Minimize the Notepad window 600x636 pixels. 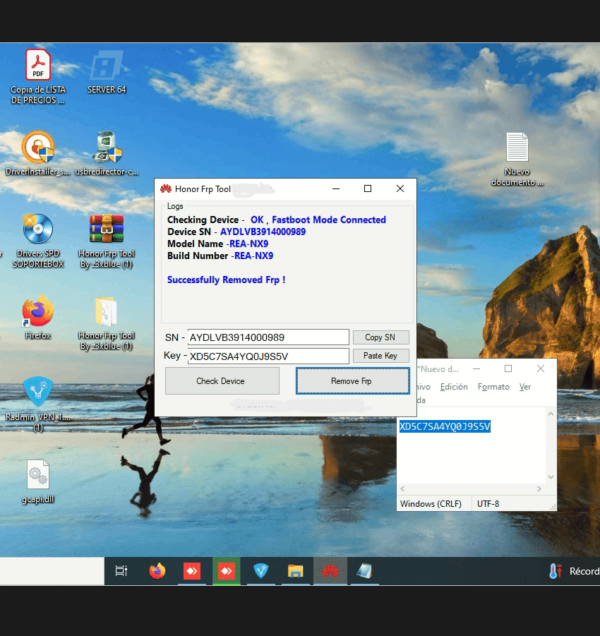(476, 369)
